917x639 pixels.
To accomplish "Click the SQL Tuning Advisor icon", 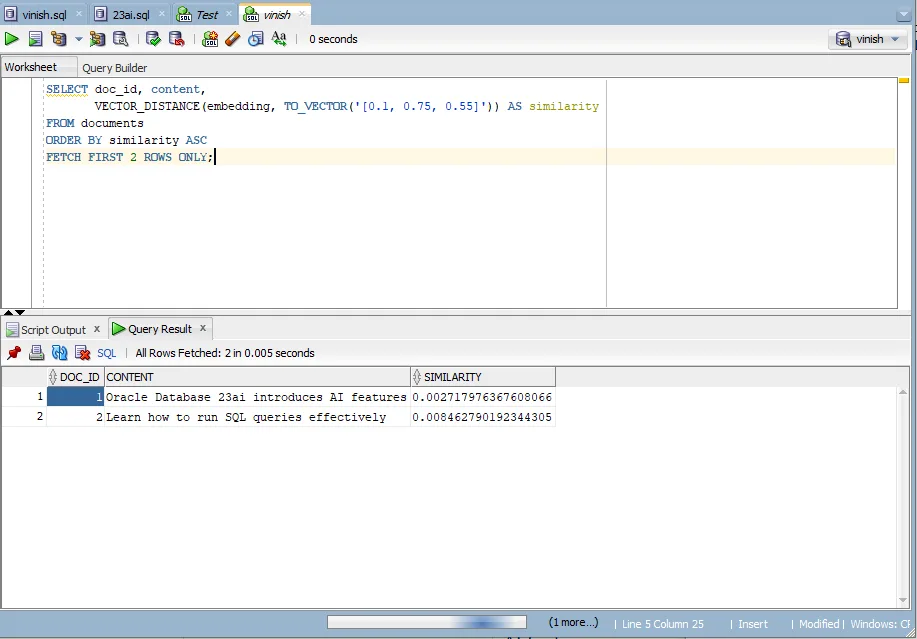I will tap(121, 39).
